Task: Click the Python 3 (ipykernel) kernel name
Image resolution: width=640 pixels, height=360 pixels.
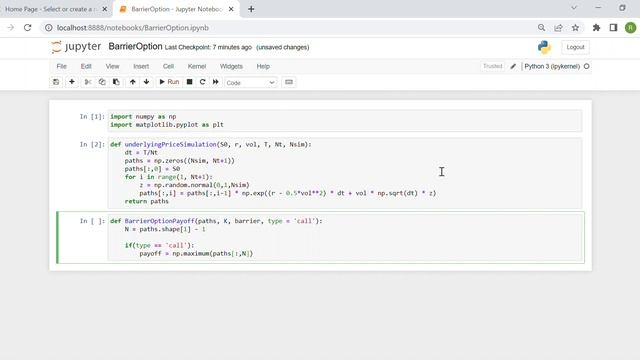Action: 552,66
